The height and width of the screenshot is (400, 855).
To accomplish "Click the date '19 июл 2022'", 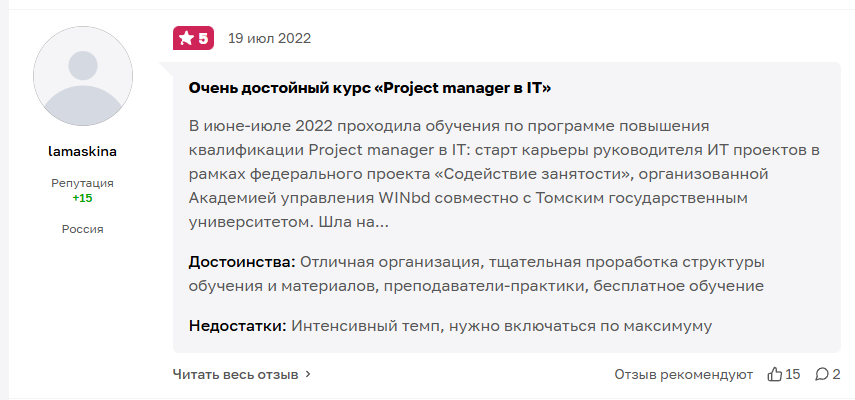I will click(x=269, y=38).
